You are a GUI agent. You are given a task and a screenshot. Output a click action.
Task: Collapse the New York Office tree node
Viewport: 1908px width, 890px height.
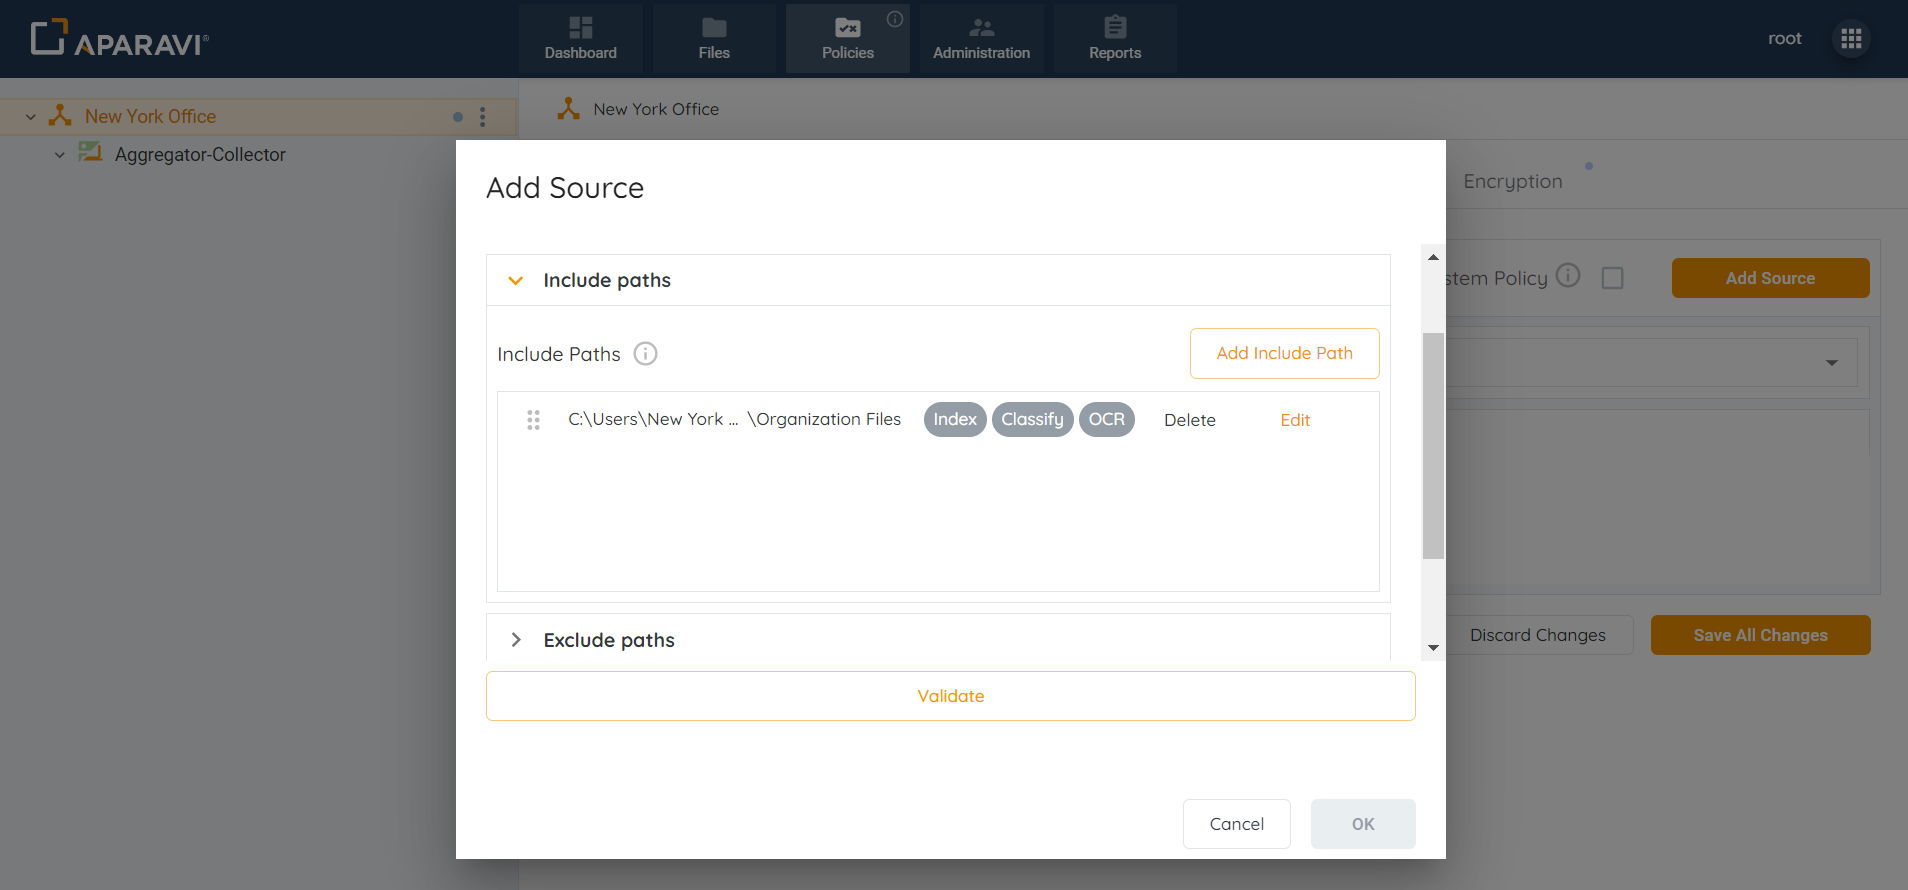pyautogui.click(x=31, y=117)
